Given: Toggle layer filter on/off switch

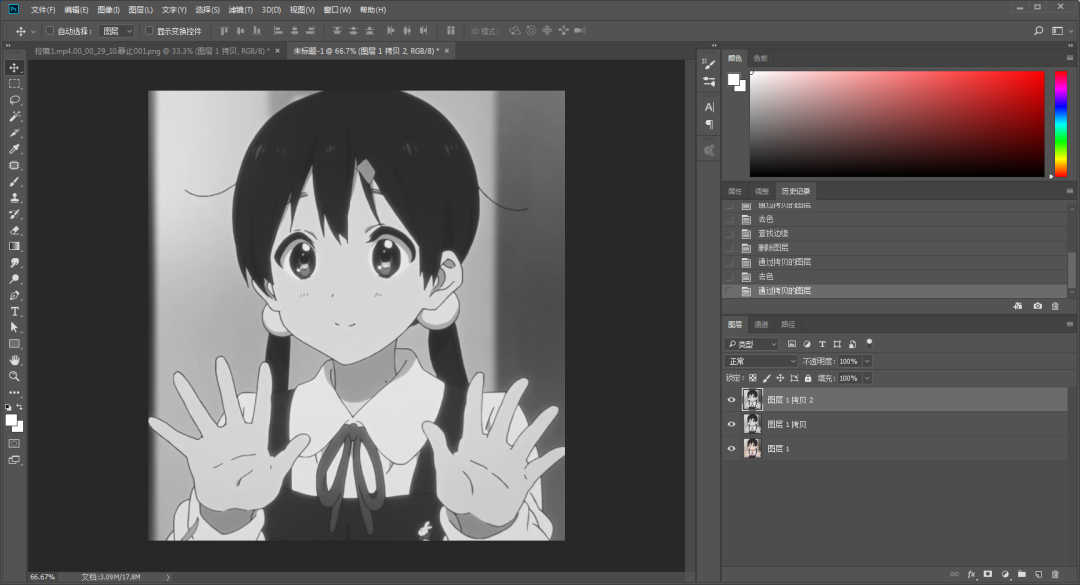Looking at the screenshot, I should [x=869, y=342].
